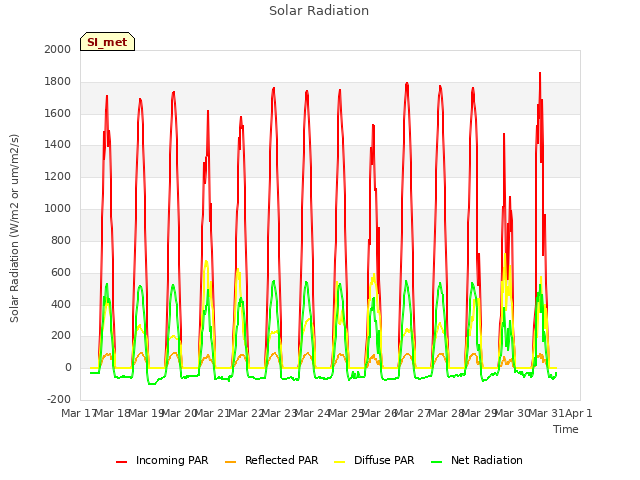Click the orange Reflected PAR legend swatch
This screenshot has height=480, width=640.
[231, 462]
